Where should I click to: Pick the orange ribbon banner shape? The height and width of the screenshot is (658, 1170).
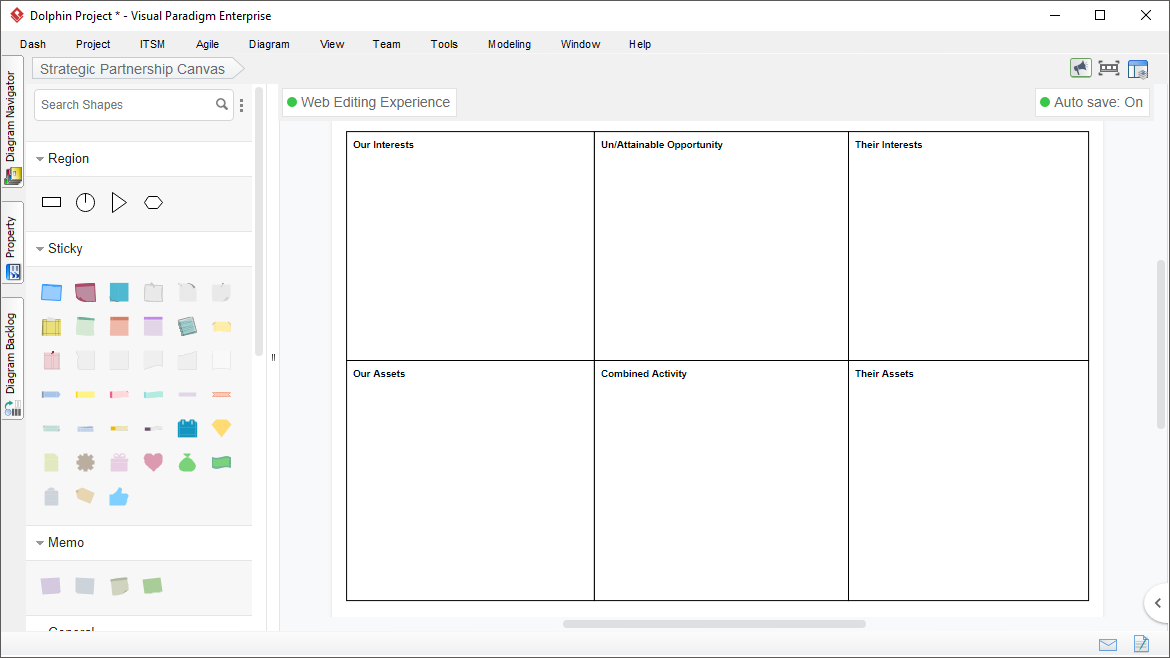pyautogui.click(x=222, y=395)
